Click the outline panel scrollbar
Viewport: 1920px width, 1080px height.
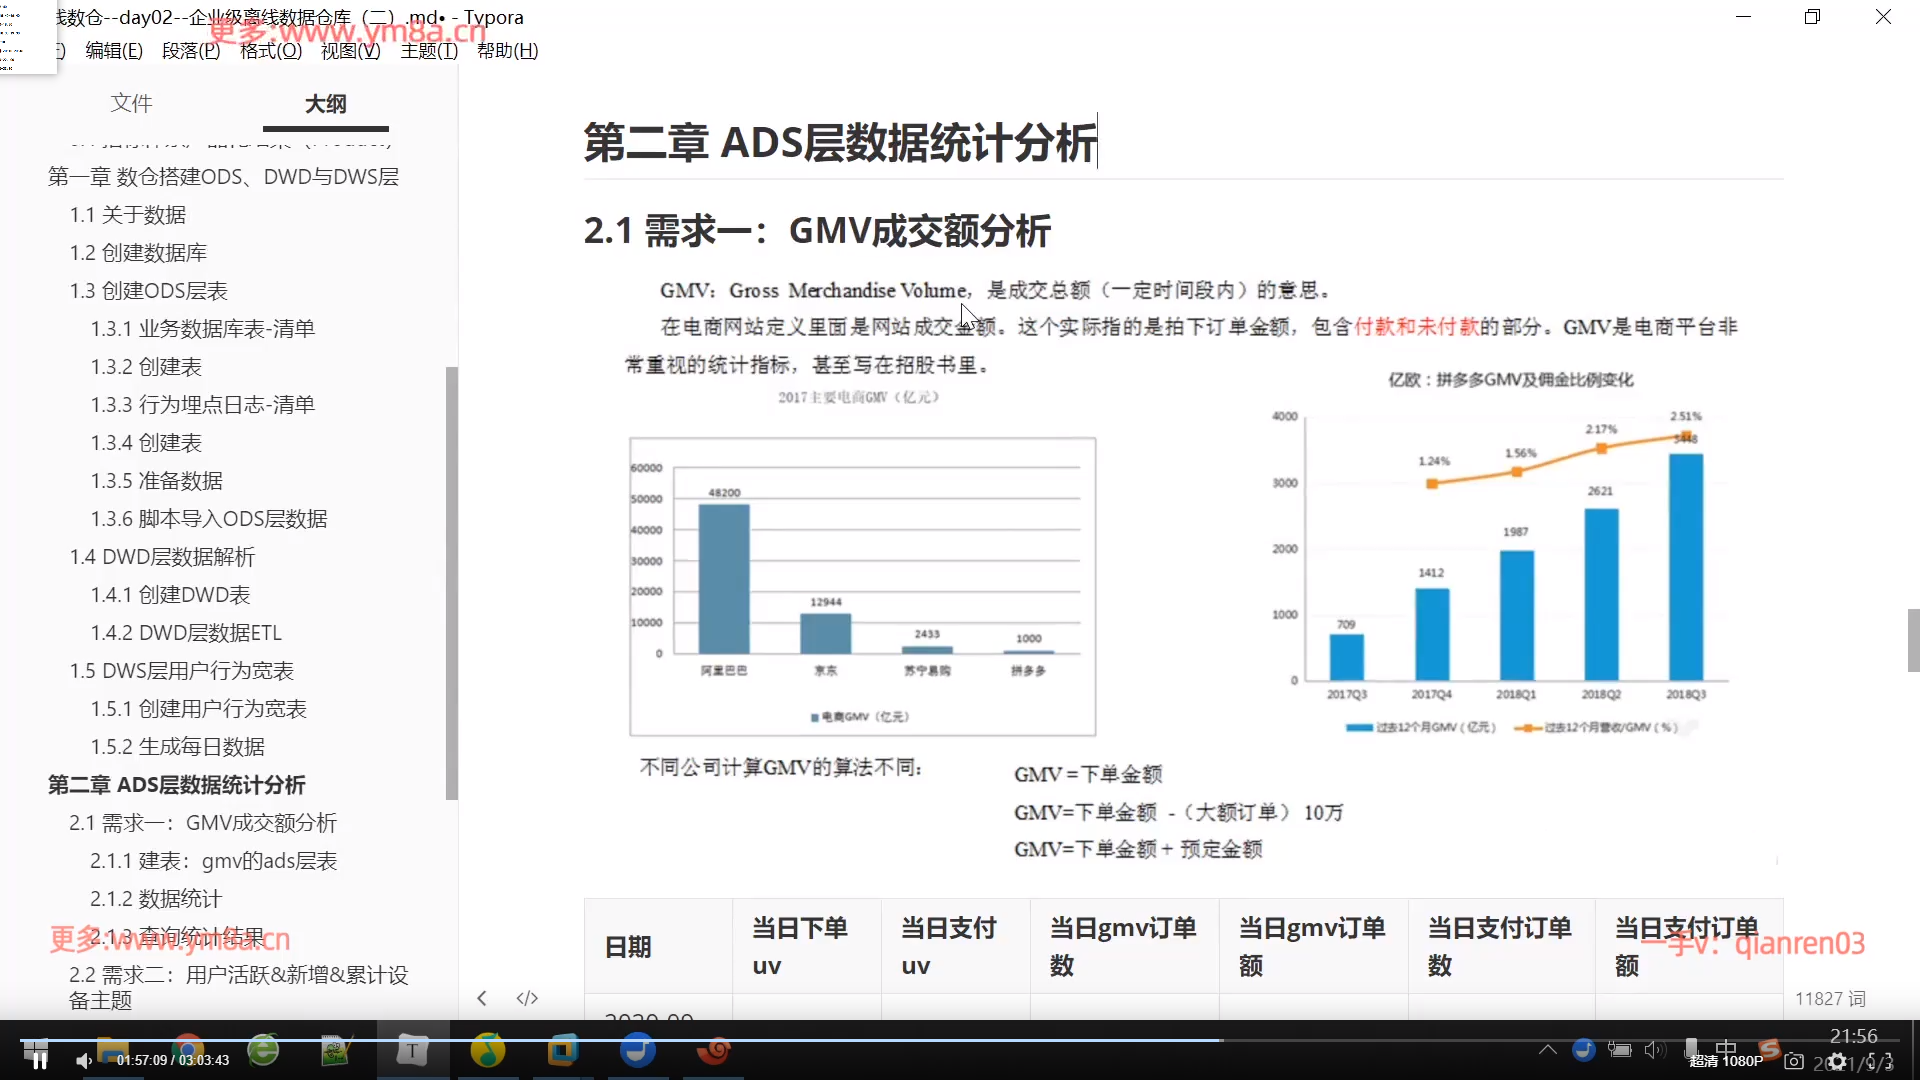pyautogui.click(x=451, y=580)
